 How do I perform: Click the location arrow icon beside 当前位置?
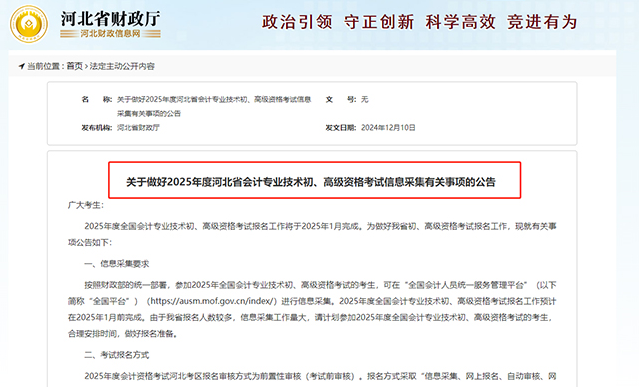point(22,66)
